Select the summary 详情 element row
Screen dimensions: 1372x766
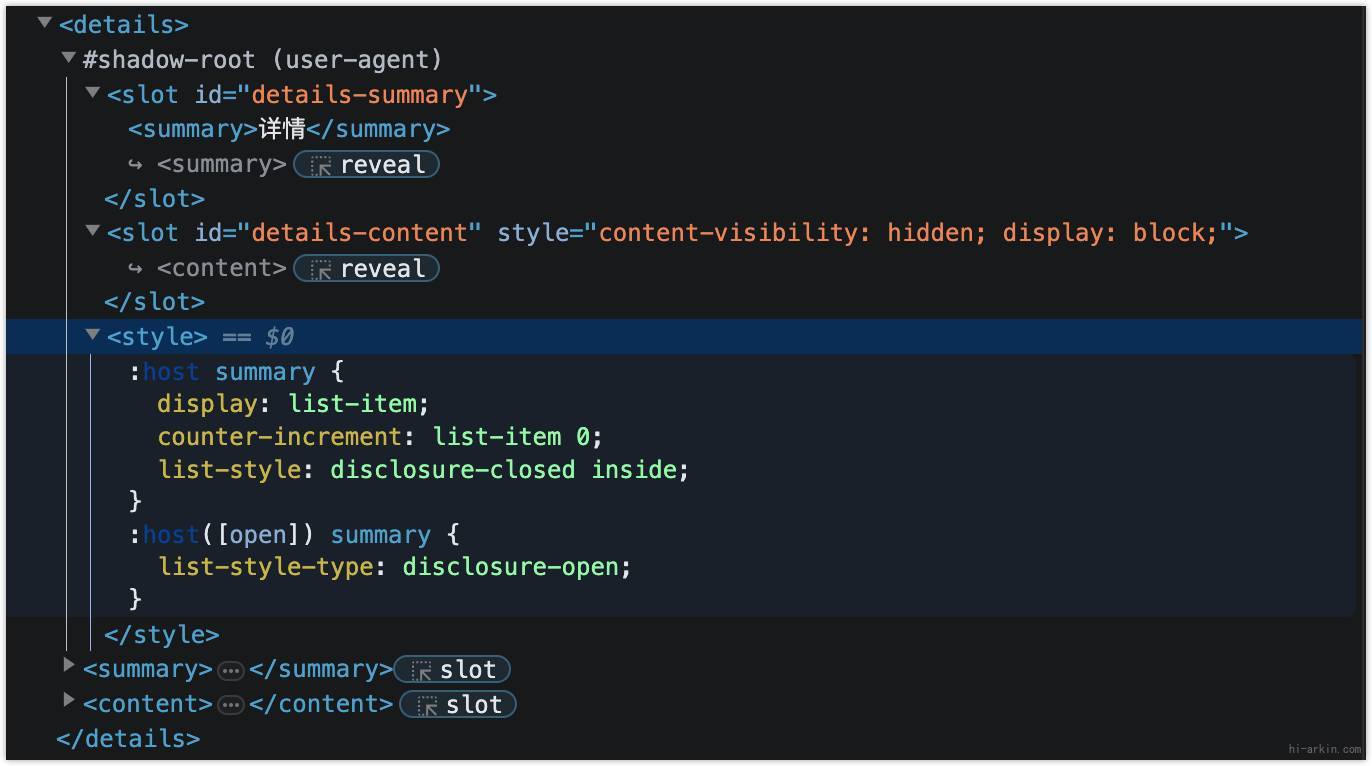tap(289, 129)
